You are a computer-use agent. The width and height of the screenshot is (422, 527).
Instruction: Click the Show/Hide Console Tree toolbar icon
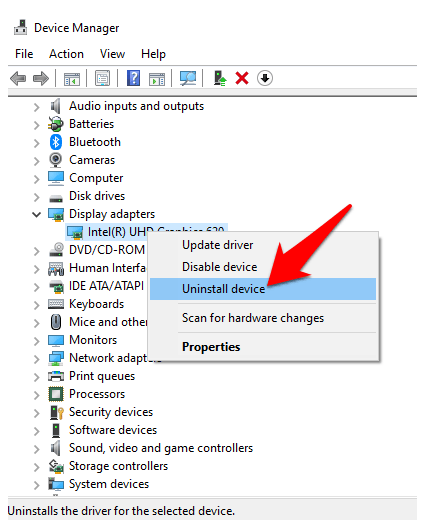[72, 79]
